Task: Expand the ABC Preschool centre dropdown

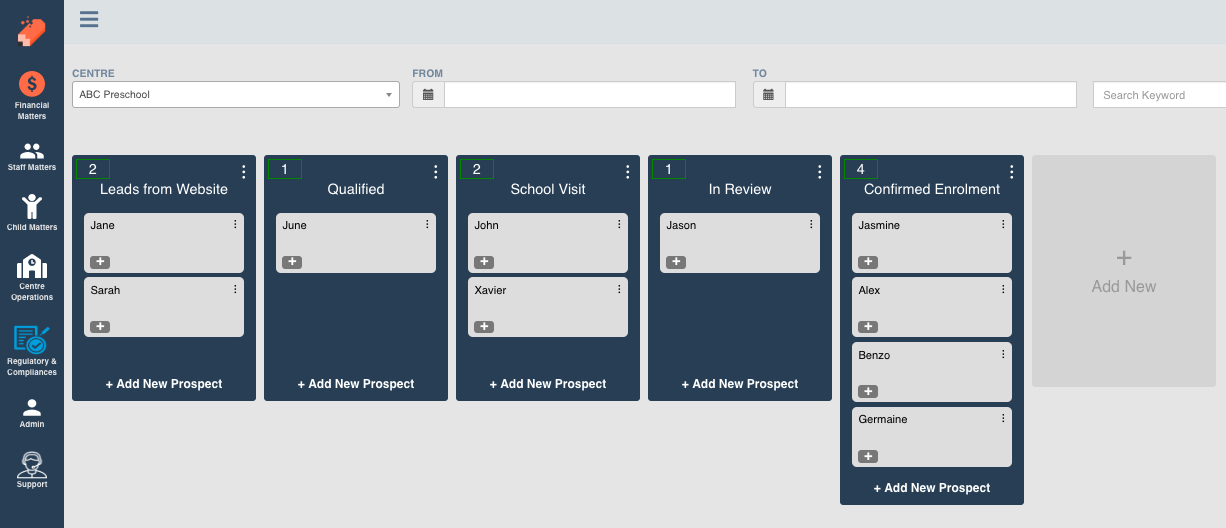Action: coord(236,95)
